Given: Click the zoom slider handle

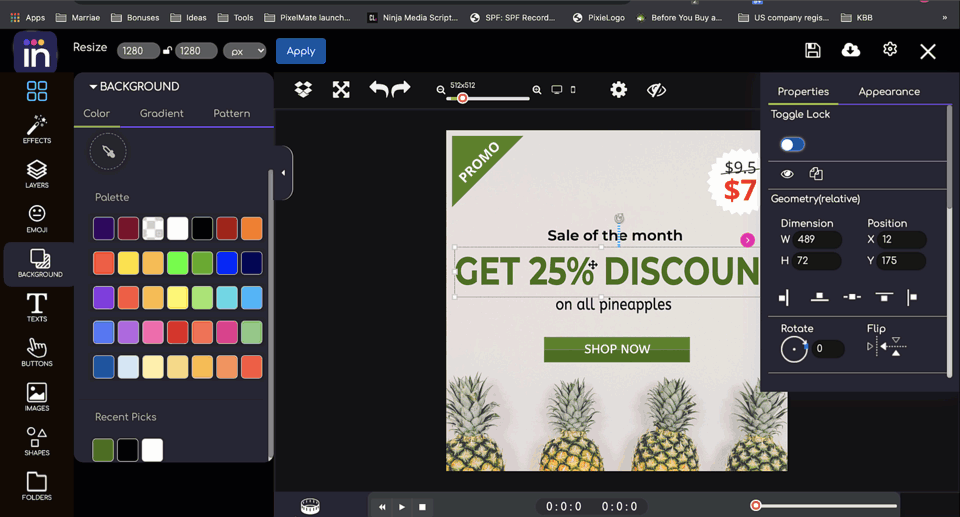Looking at the screenshot, I should click(463, 98).
